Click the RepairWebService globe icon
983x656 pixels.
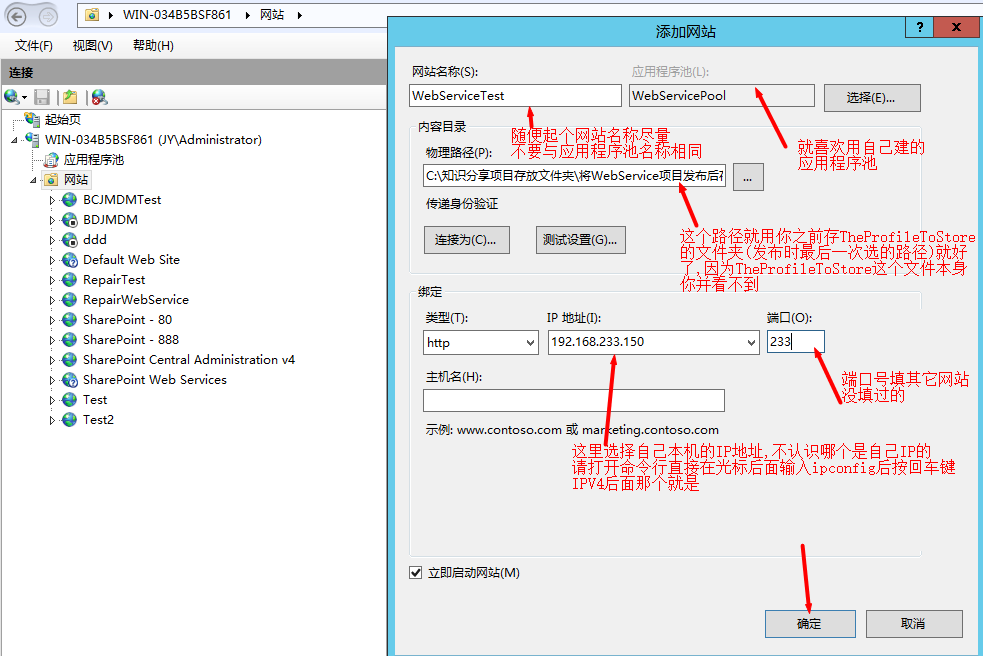pos(70,300)
